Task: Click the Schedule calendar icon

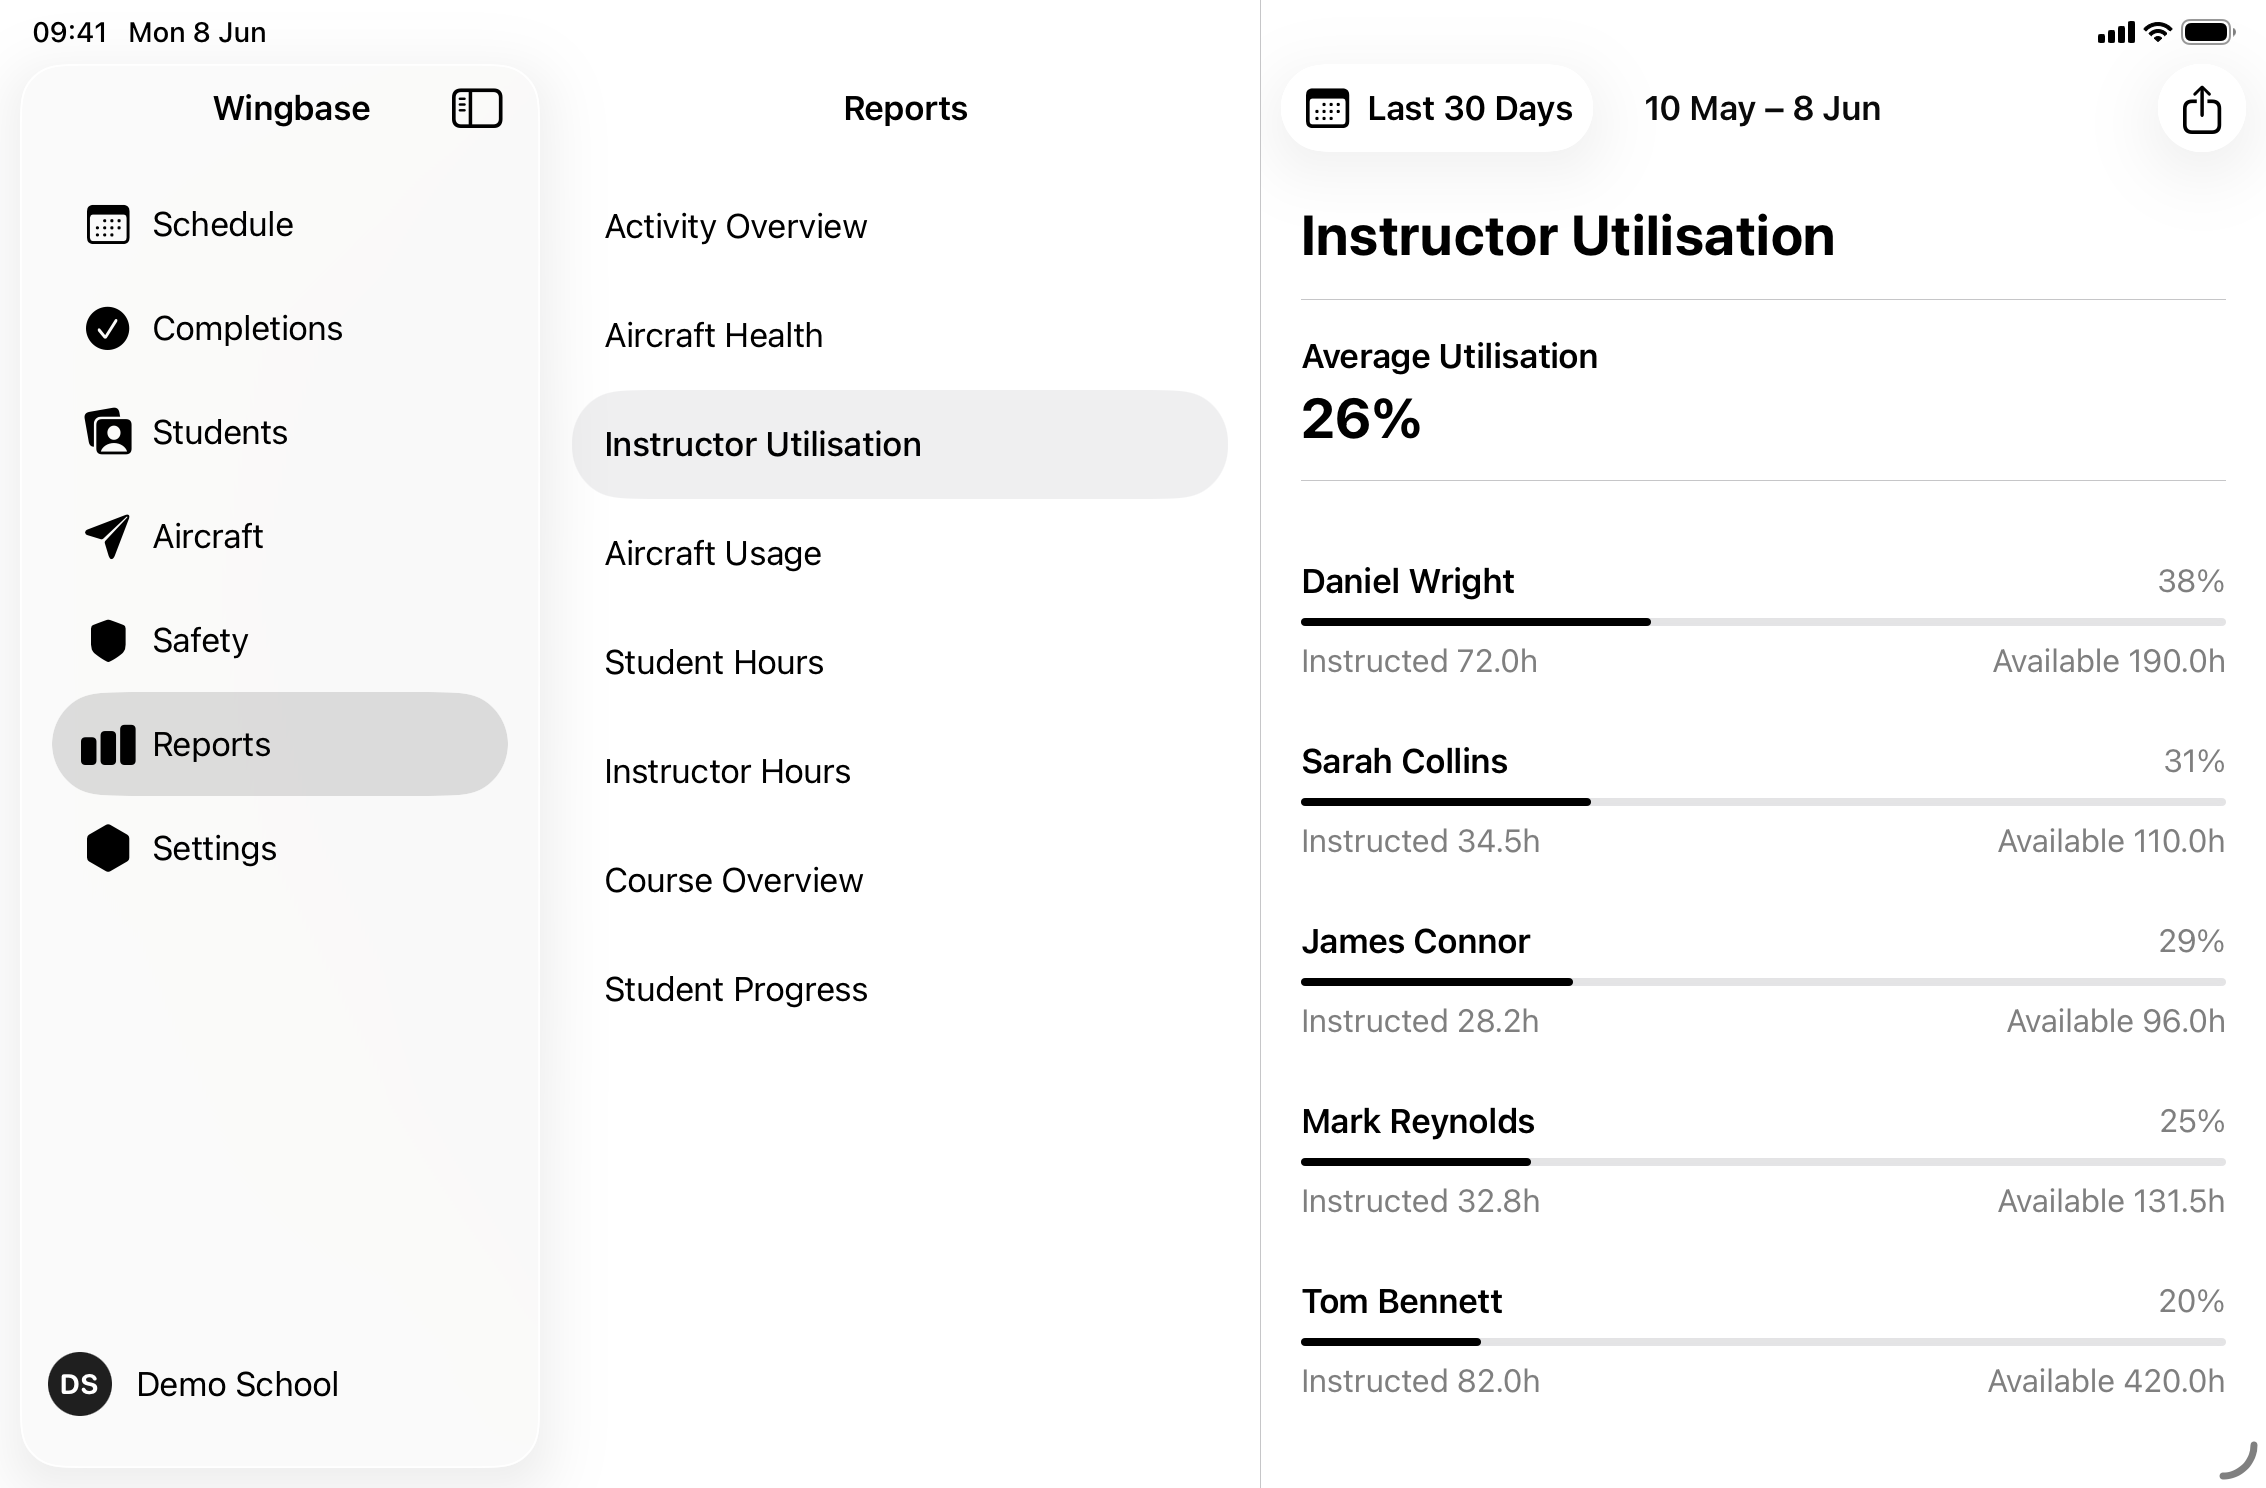Action: [x=108, y=224]
